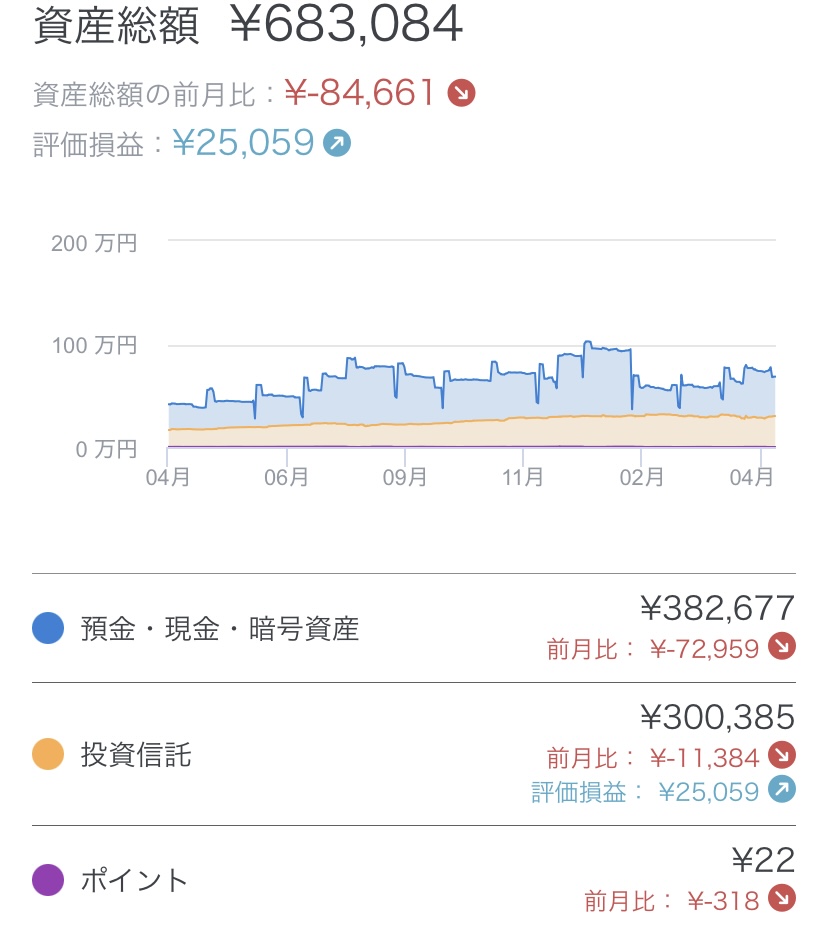Select the ¥382,677 deposits amount
The image size is (828, 928).
tap(717, 608)
